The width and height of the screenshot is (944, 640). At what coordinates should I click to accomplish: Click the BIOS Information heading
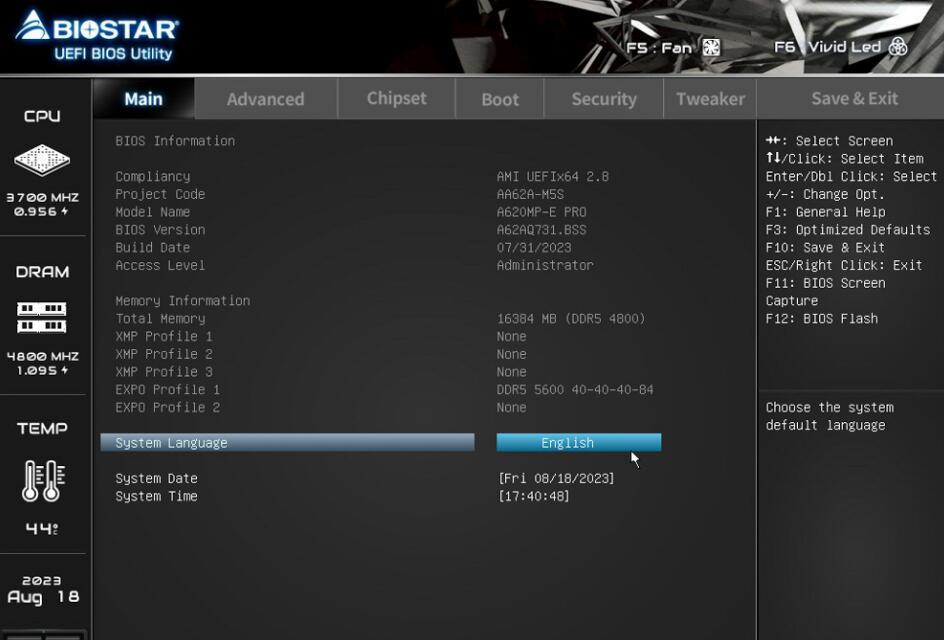click(x=175, y=141)
